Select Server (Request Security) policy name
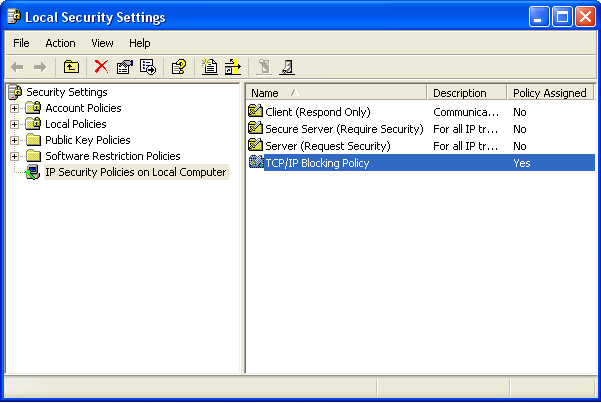Screen dimensions: 601x403 [x=328, y=146]
